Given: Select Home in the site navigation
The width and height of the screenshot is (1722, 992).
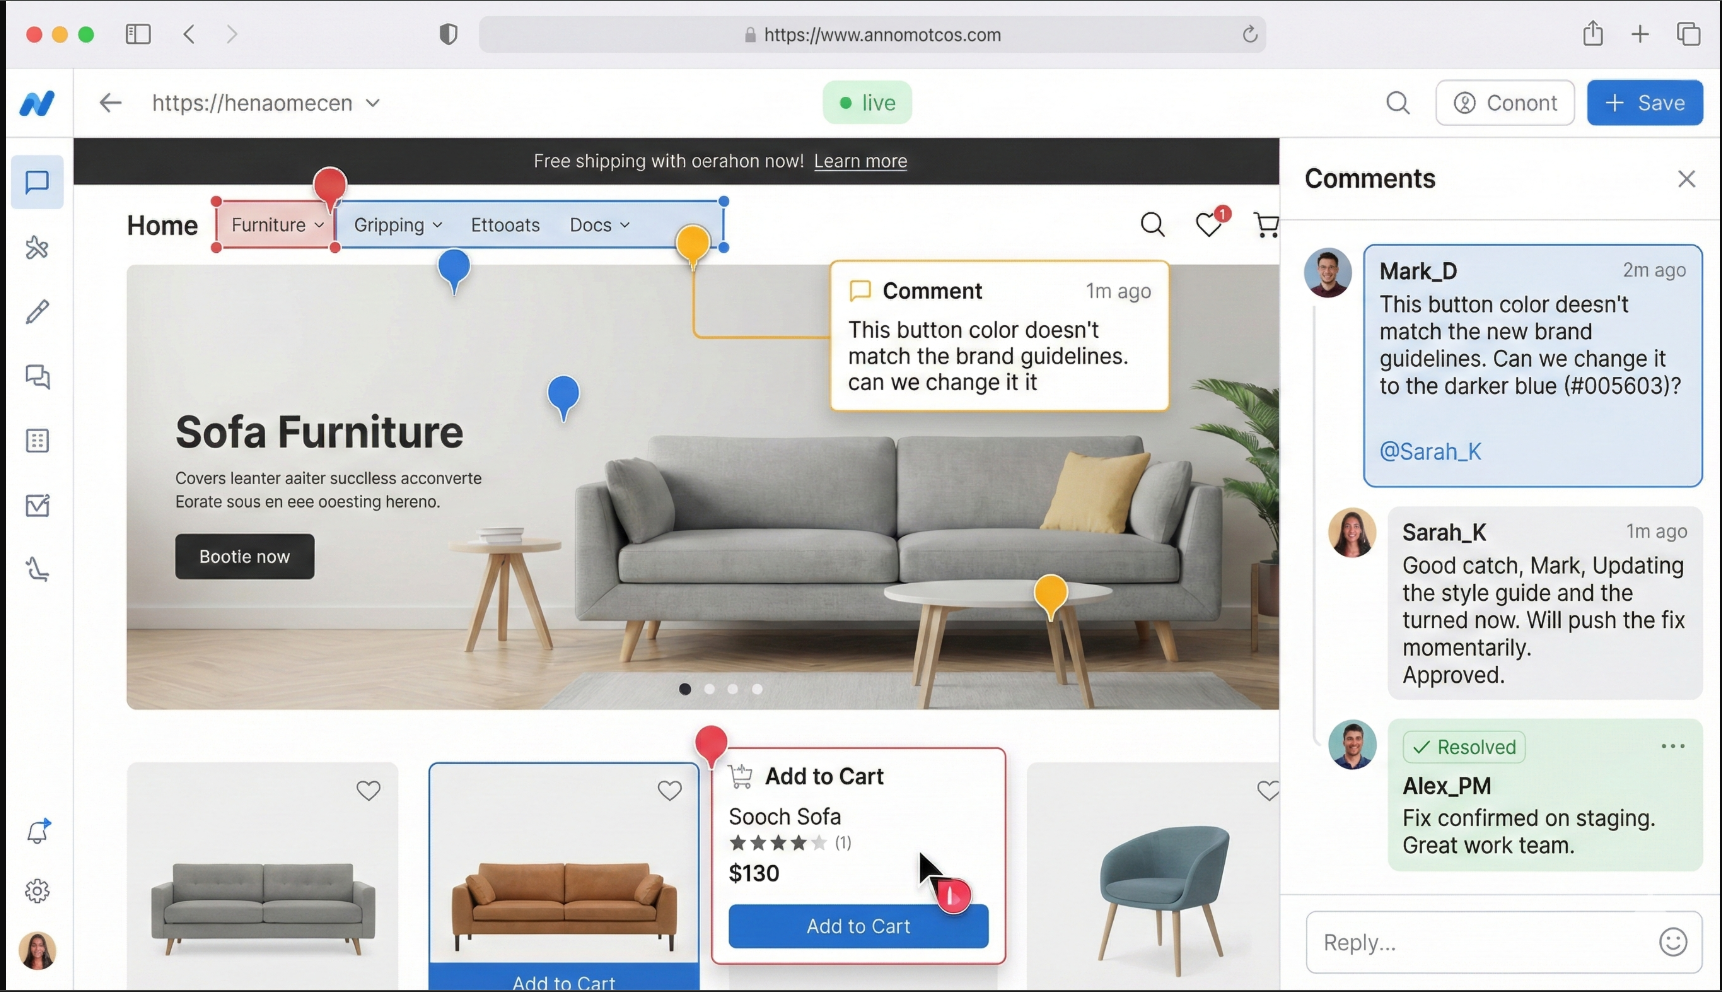Looking at the screenshot, I should tap(161, 225).
